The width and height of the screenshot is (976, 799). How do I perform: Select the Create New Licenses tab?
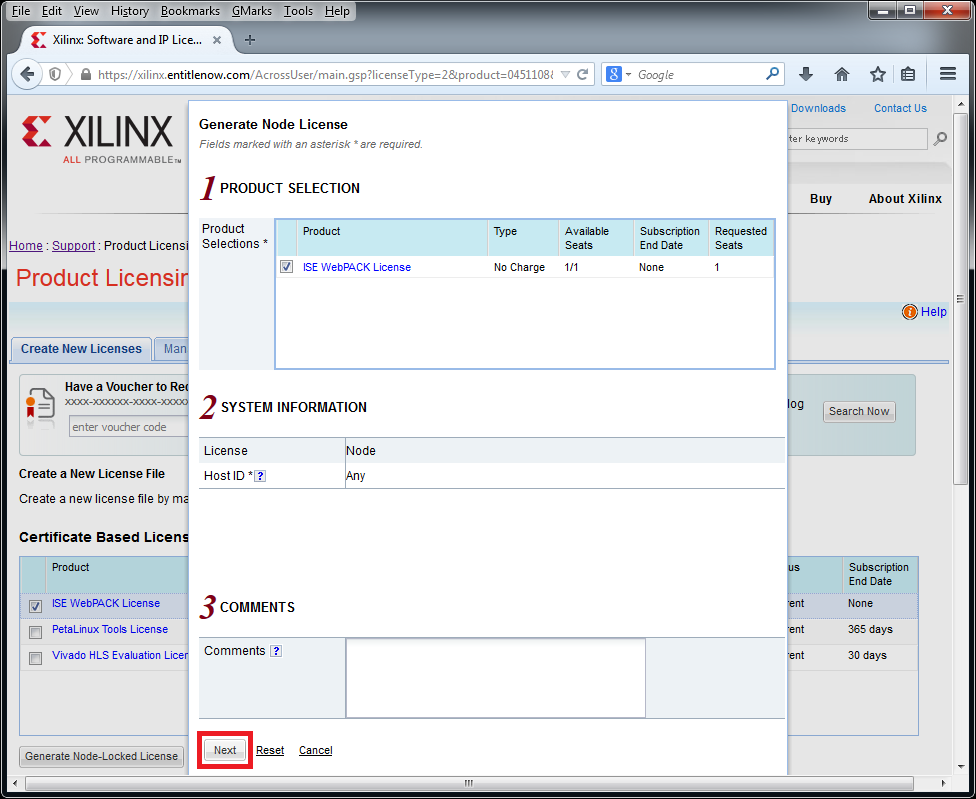coord(81,348)
